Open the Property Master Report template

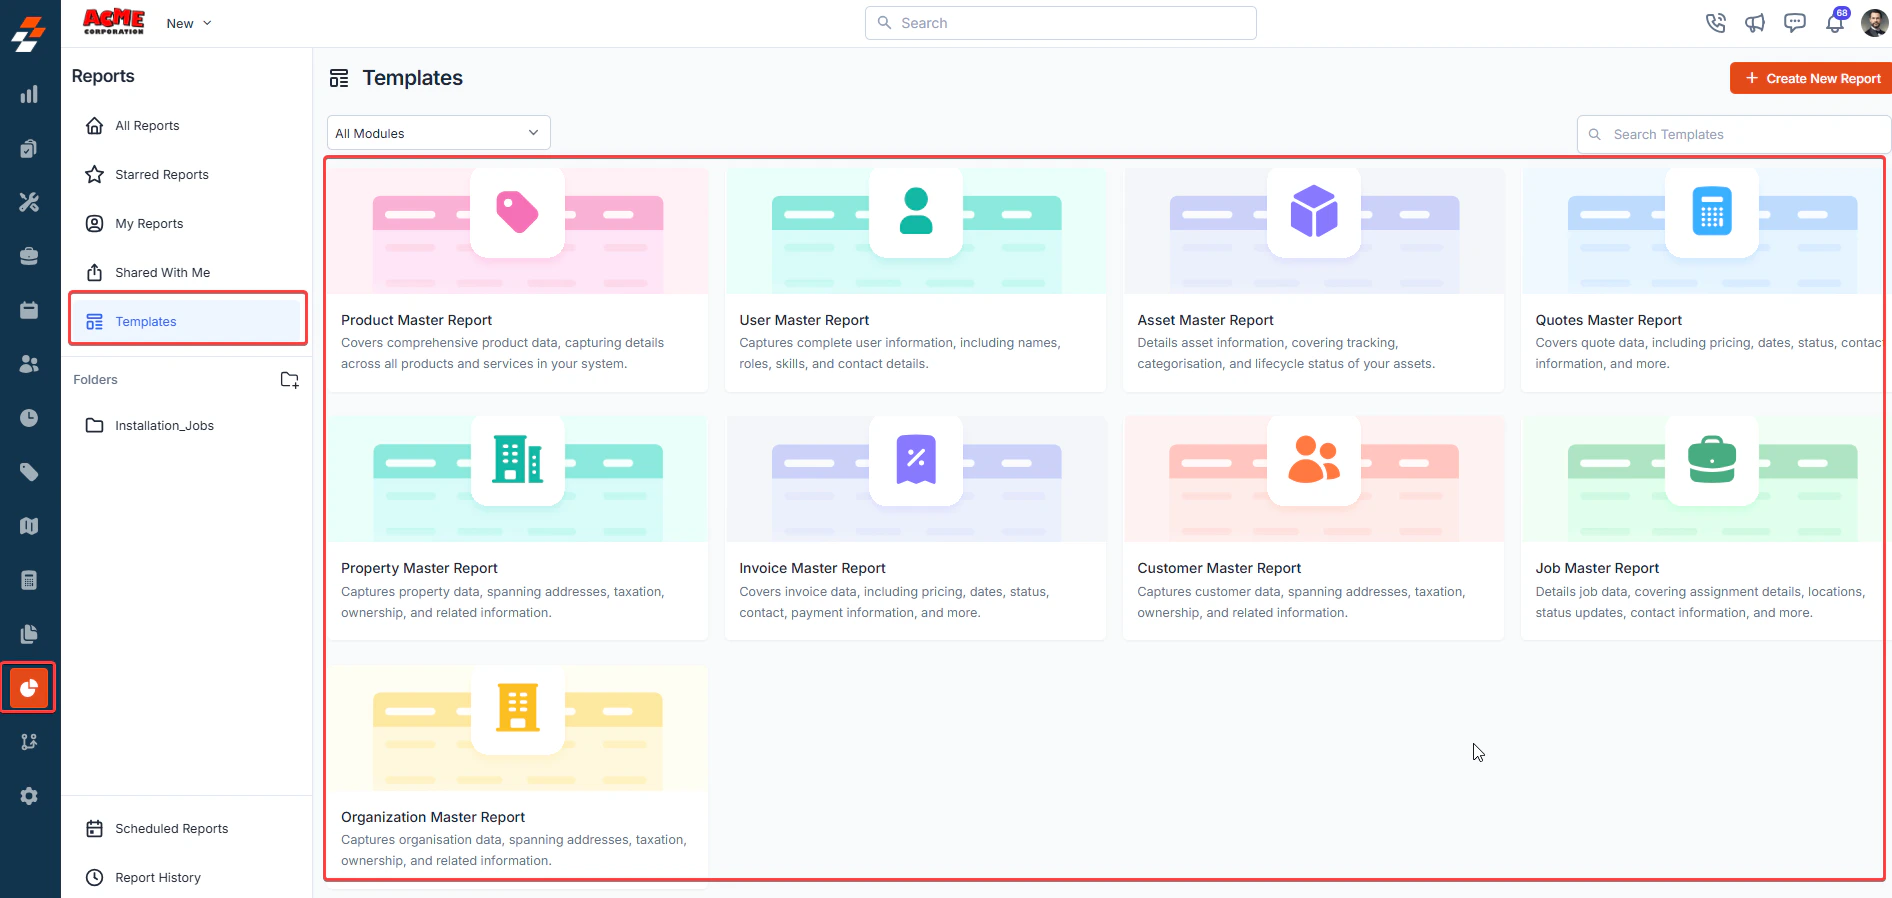point(518,528)
